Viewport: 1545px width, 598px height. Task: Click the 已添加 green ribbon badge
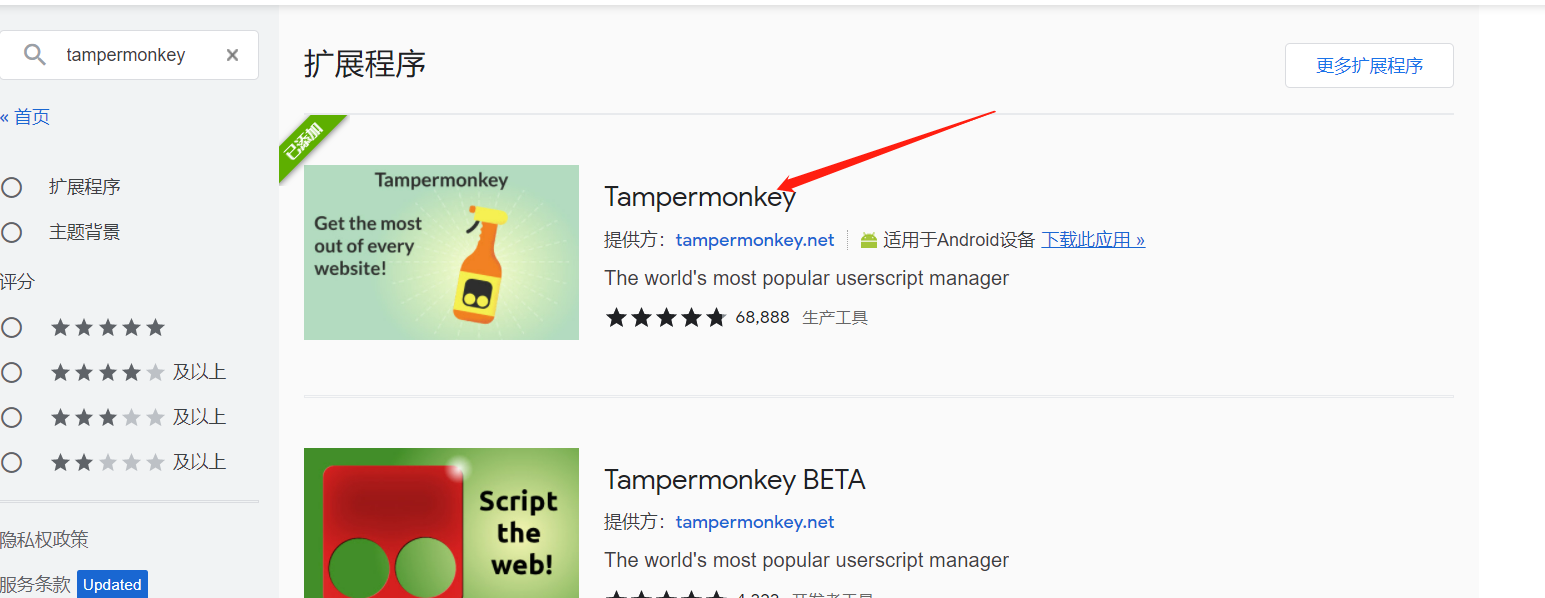coord(306,143)
